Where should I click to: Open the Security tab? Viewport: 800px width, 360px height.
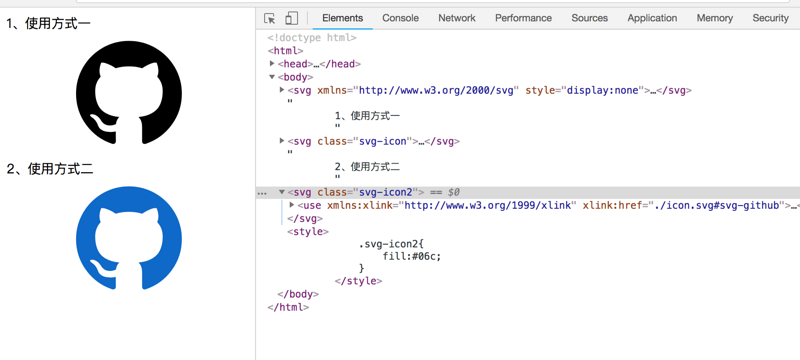click(x=770, y=18)
